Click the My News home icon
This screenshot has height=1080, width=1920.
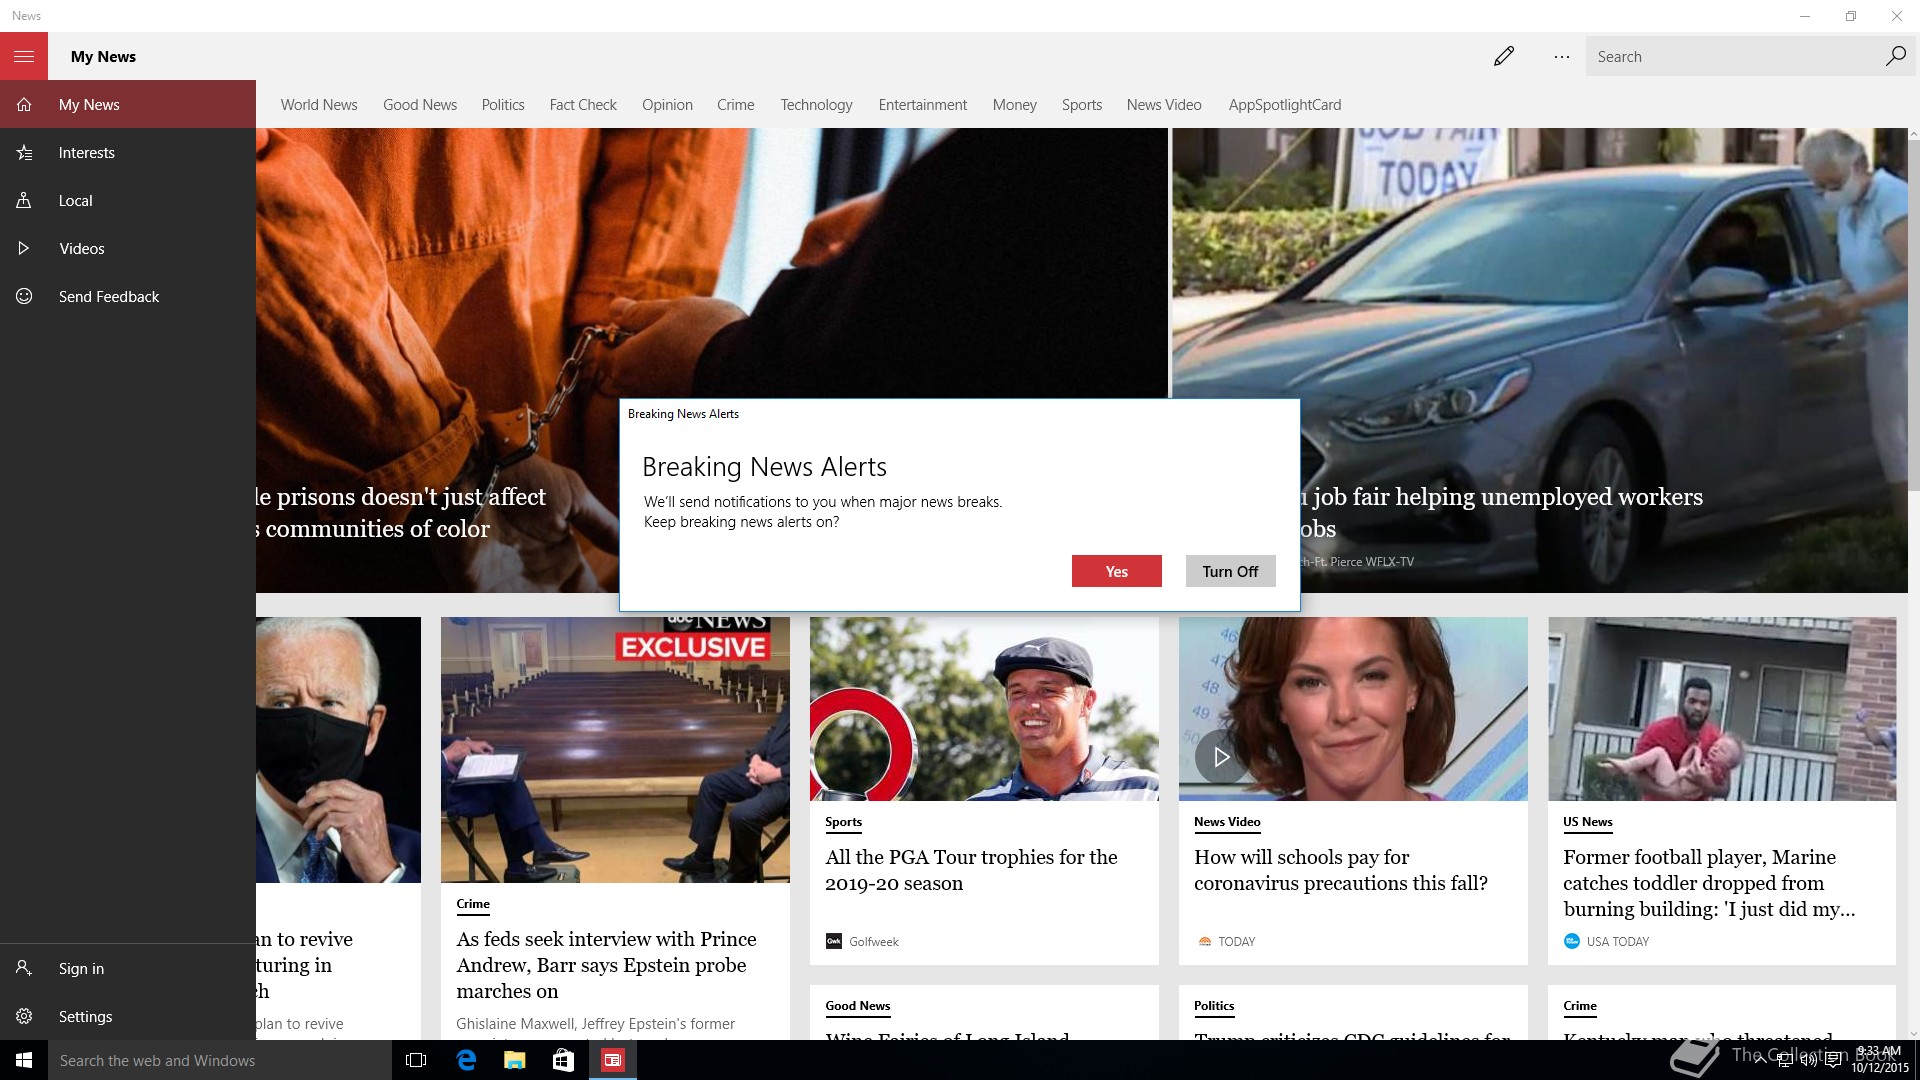(24, 104)
